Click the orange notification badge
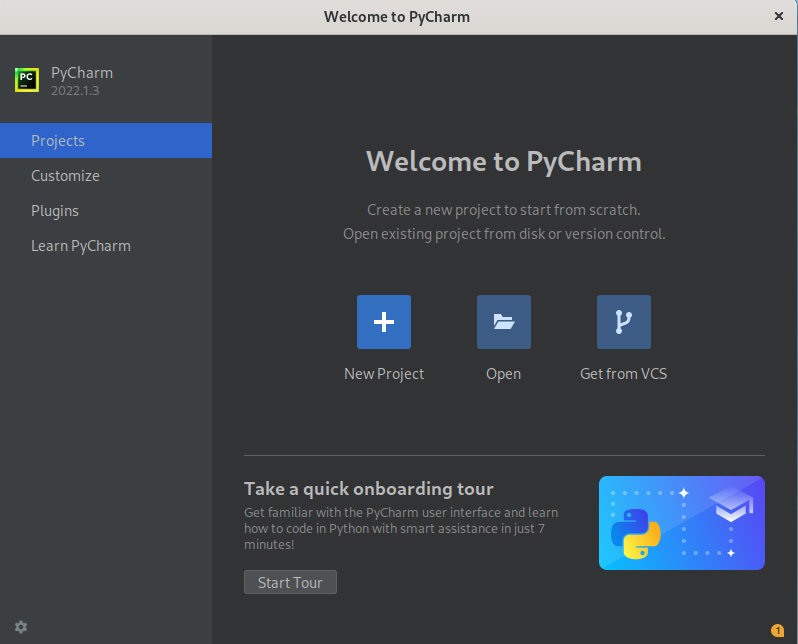The height and width of the screenshot is (644, 798). [777, 630]
